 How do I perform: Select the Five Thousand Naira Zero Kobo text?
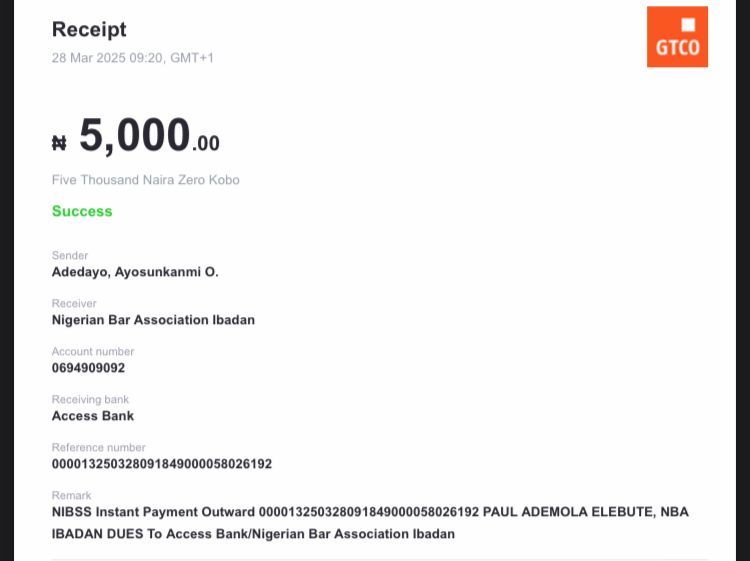145,180
